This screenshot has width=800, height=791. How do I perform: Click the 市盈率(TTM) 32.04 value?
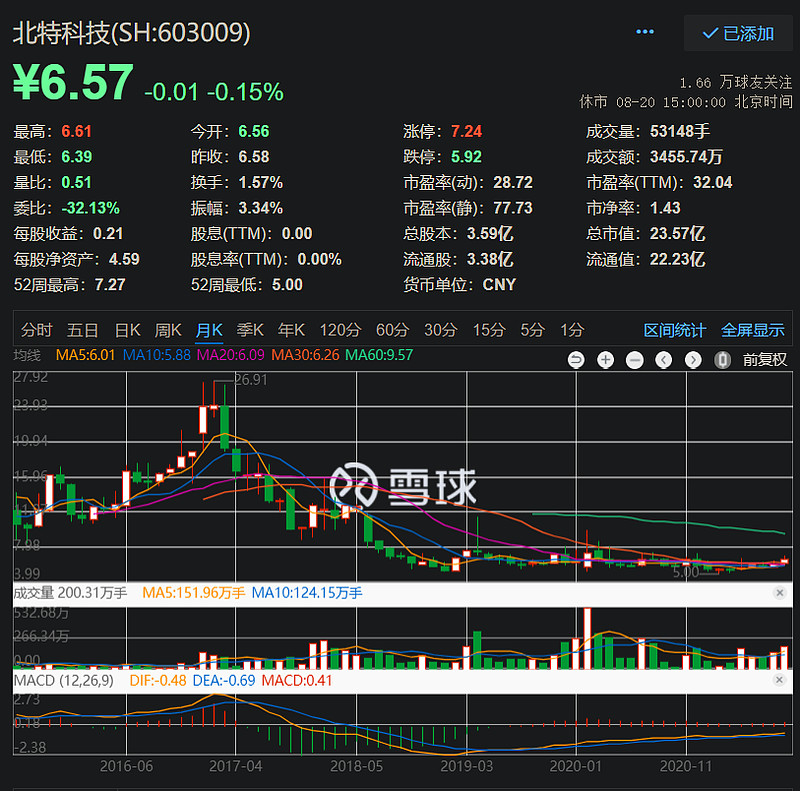pyautogui.click(x=712, y=183)
